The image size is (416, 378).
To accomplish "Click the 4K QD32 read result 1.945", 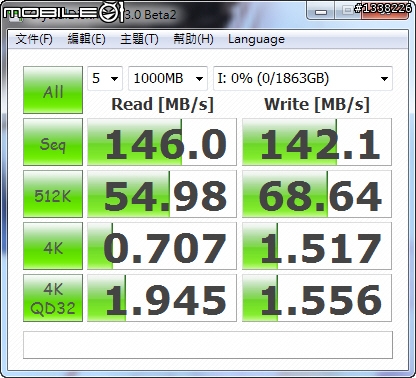I will (162, 298).
